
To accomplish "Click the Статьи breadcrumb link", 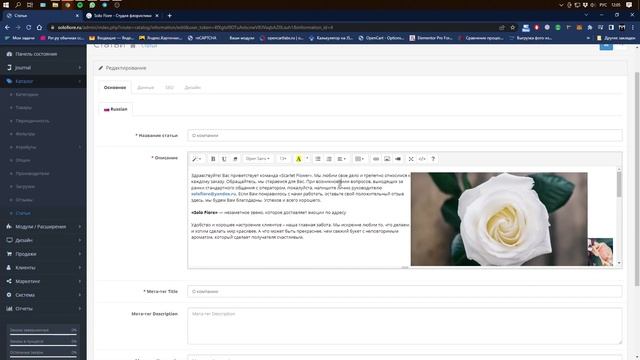I will pos(149,46).
